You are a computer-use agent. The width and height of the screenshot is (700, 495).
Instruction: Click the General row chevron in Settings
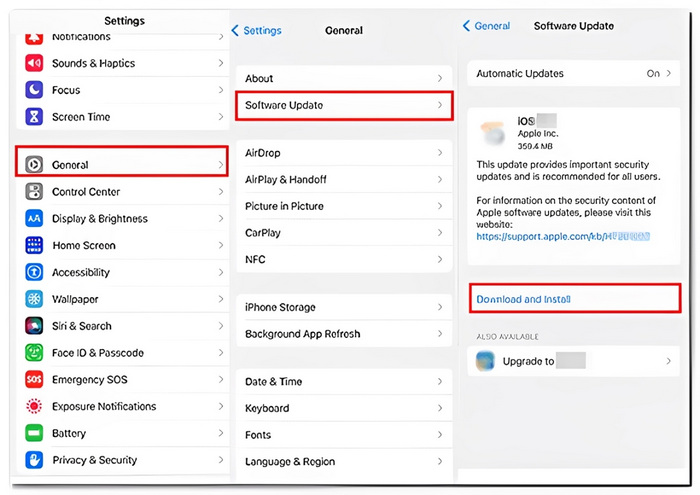point(221,165)
